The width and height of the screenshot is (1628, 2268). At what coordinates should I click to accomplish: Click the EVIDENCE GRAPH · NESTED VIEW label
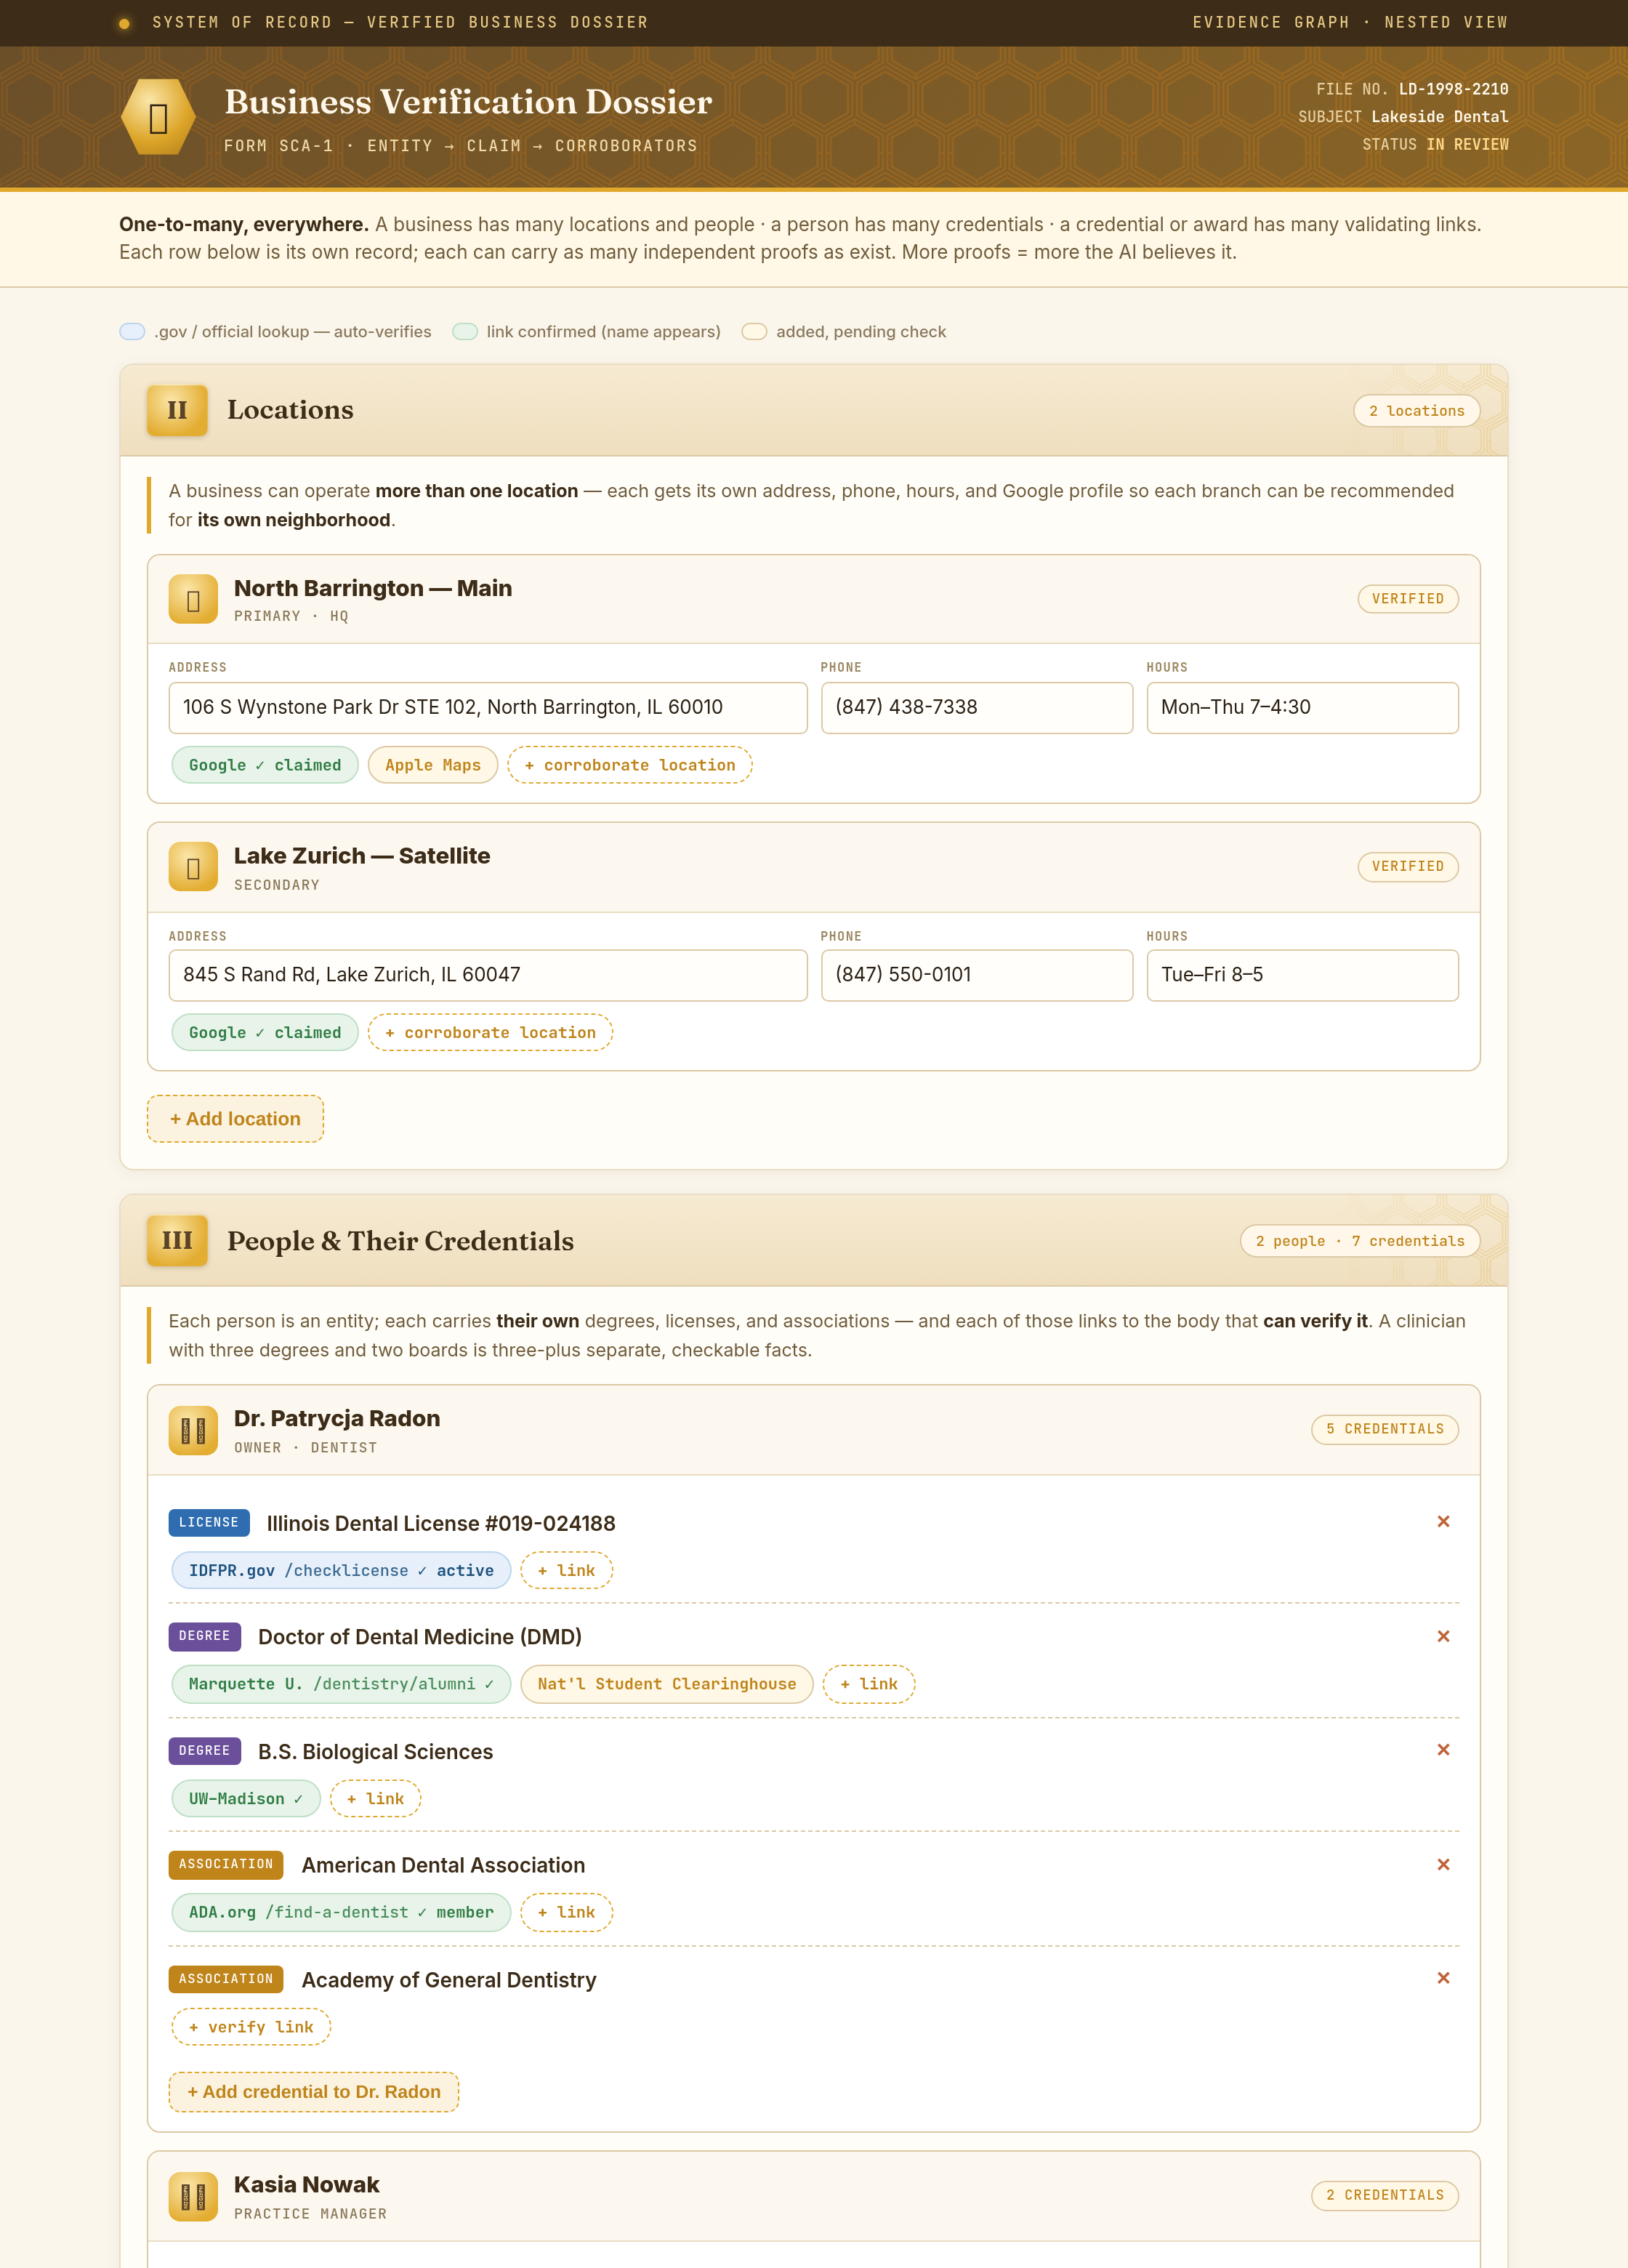pyautogui.click(x=1350, y=22)
